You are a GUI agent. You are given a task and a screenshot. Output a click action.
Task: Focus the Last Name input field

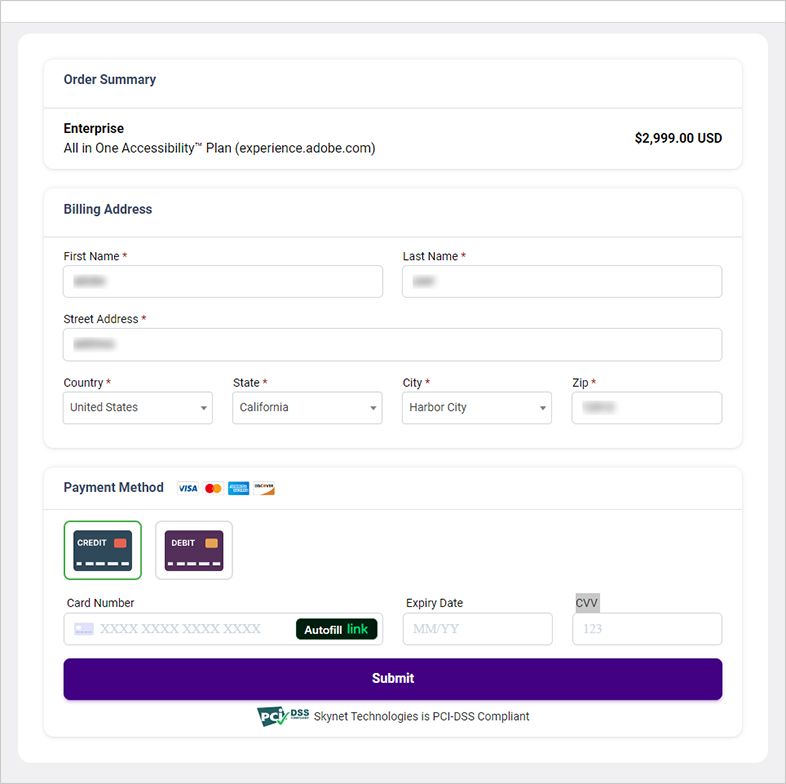click(562, 282)
